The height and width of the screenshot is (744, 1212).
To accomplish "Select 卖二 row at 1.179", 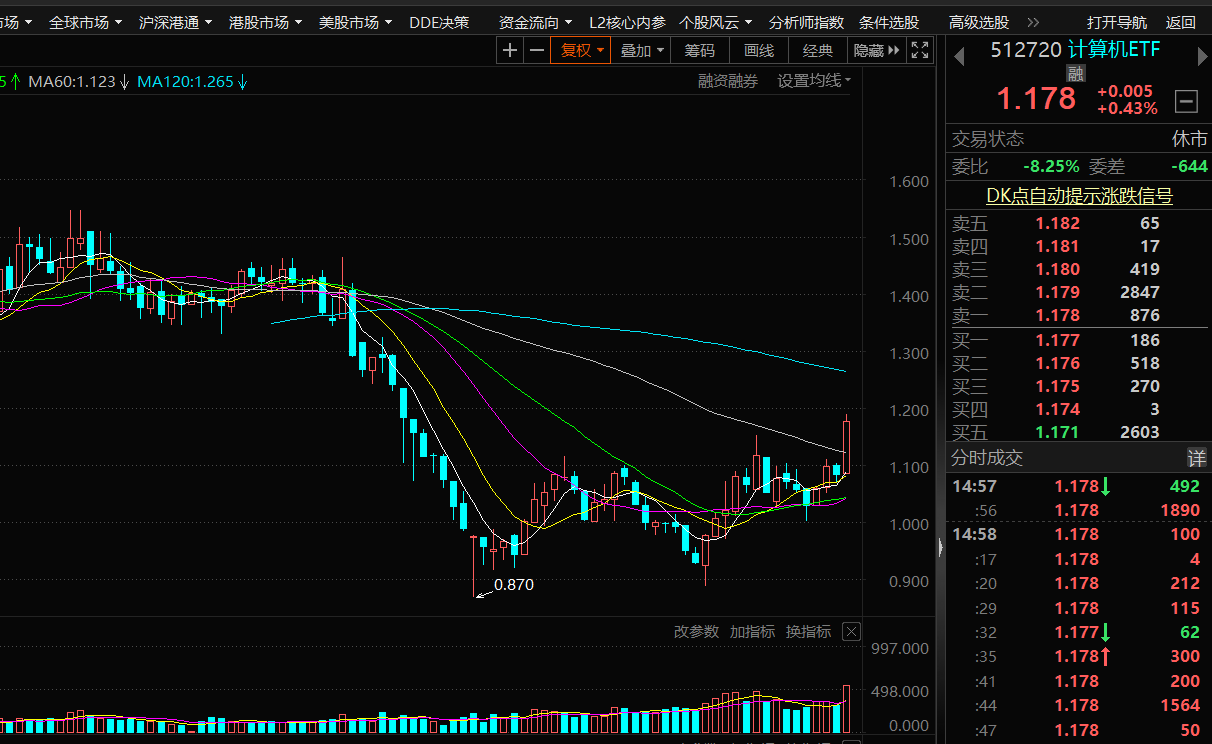I will pos(1079,292).
